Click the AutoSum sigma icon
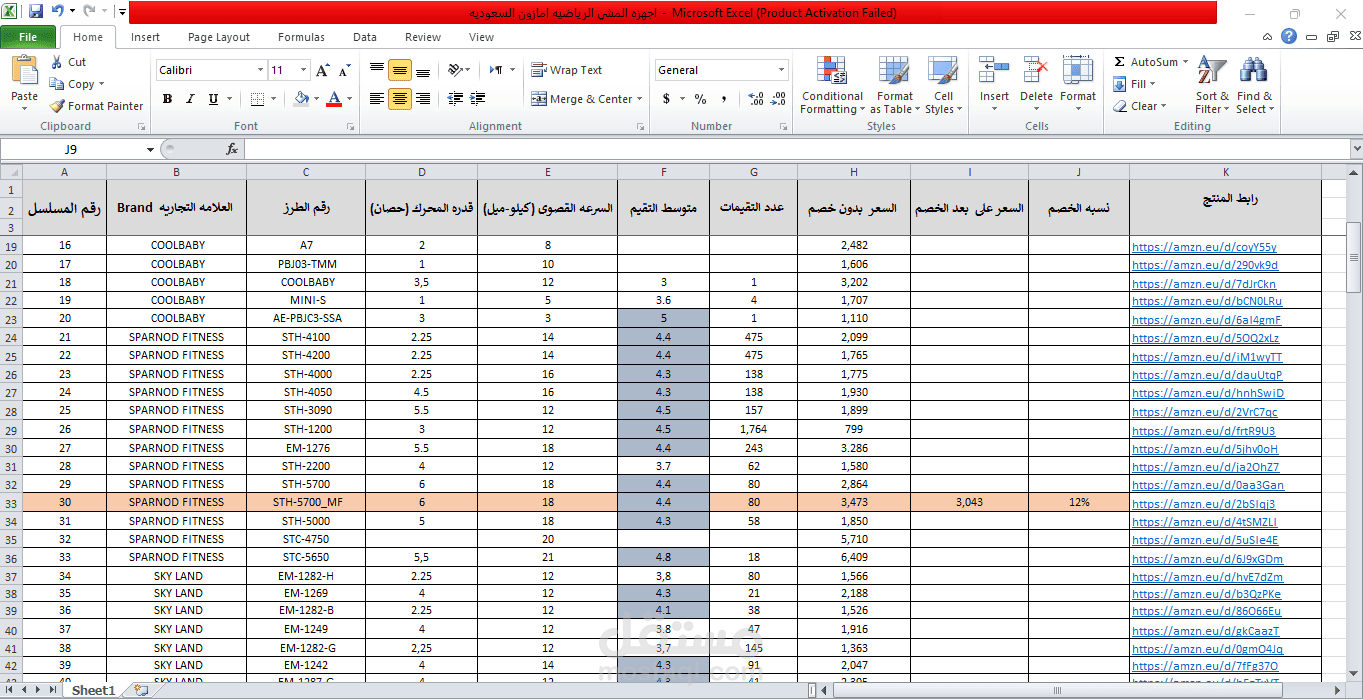The width and height of the screenshot is (1363, 700). click(1120, 62)
